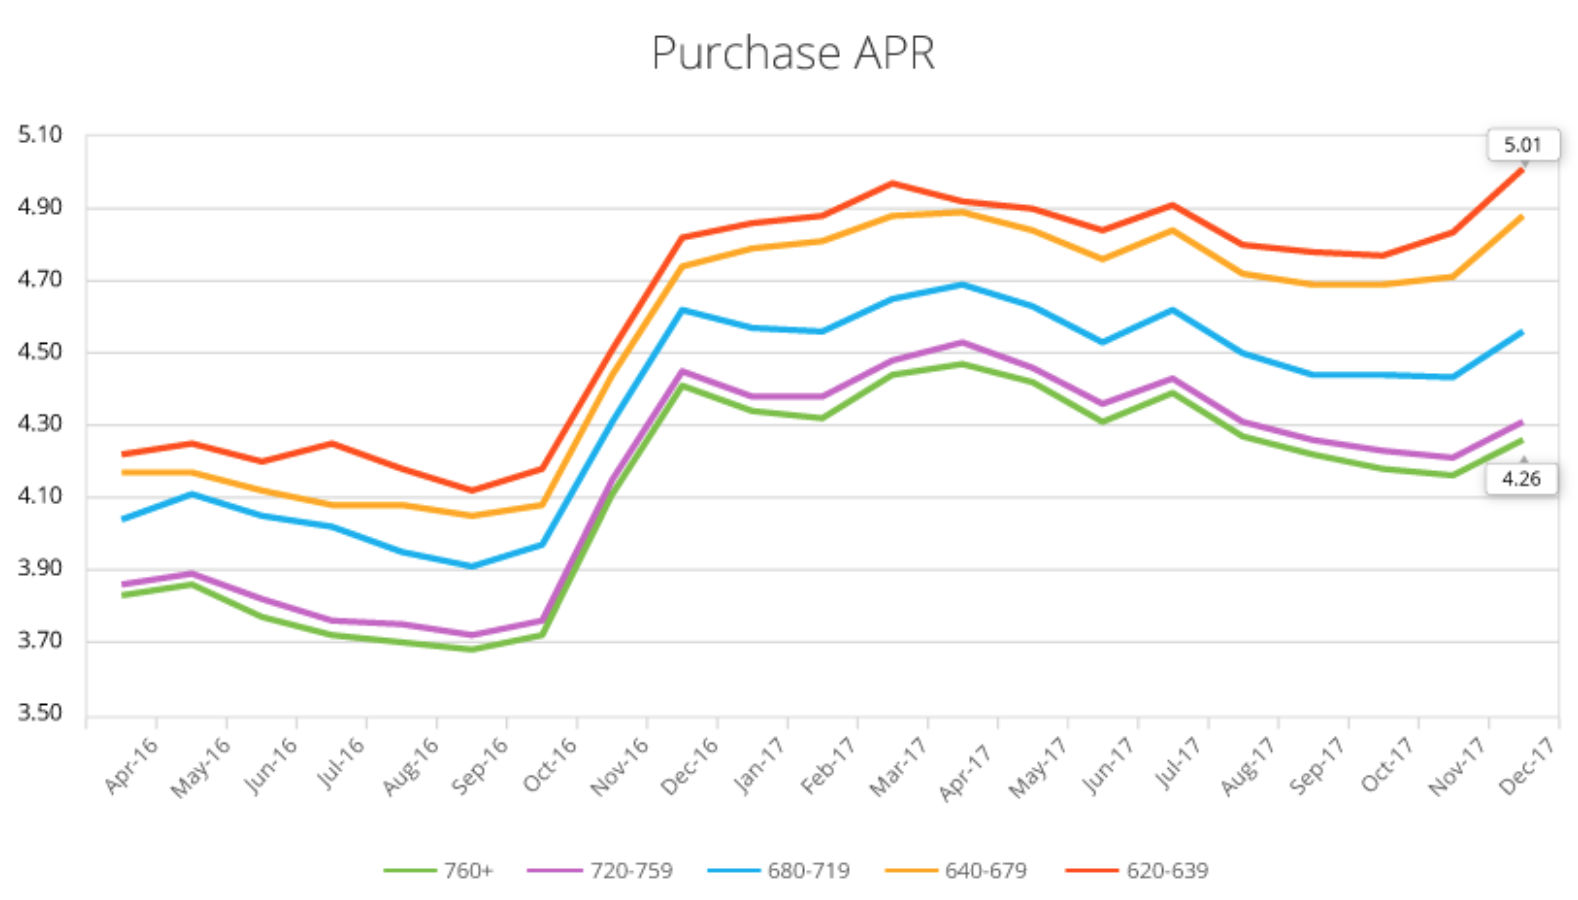This screenshot has height=900, width=1578.
Task: Click the blue legend line swatch
Action: (733, 871)
